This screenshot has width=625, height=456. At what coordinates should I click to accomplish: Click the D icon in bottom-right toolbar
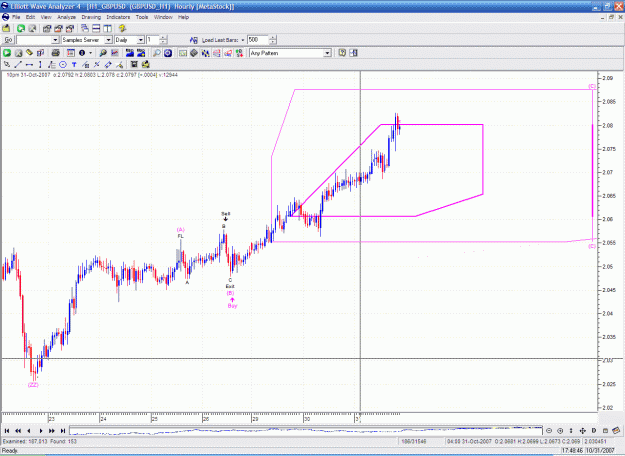[594, 431]
